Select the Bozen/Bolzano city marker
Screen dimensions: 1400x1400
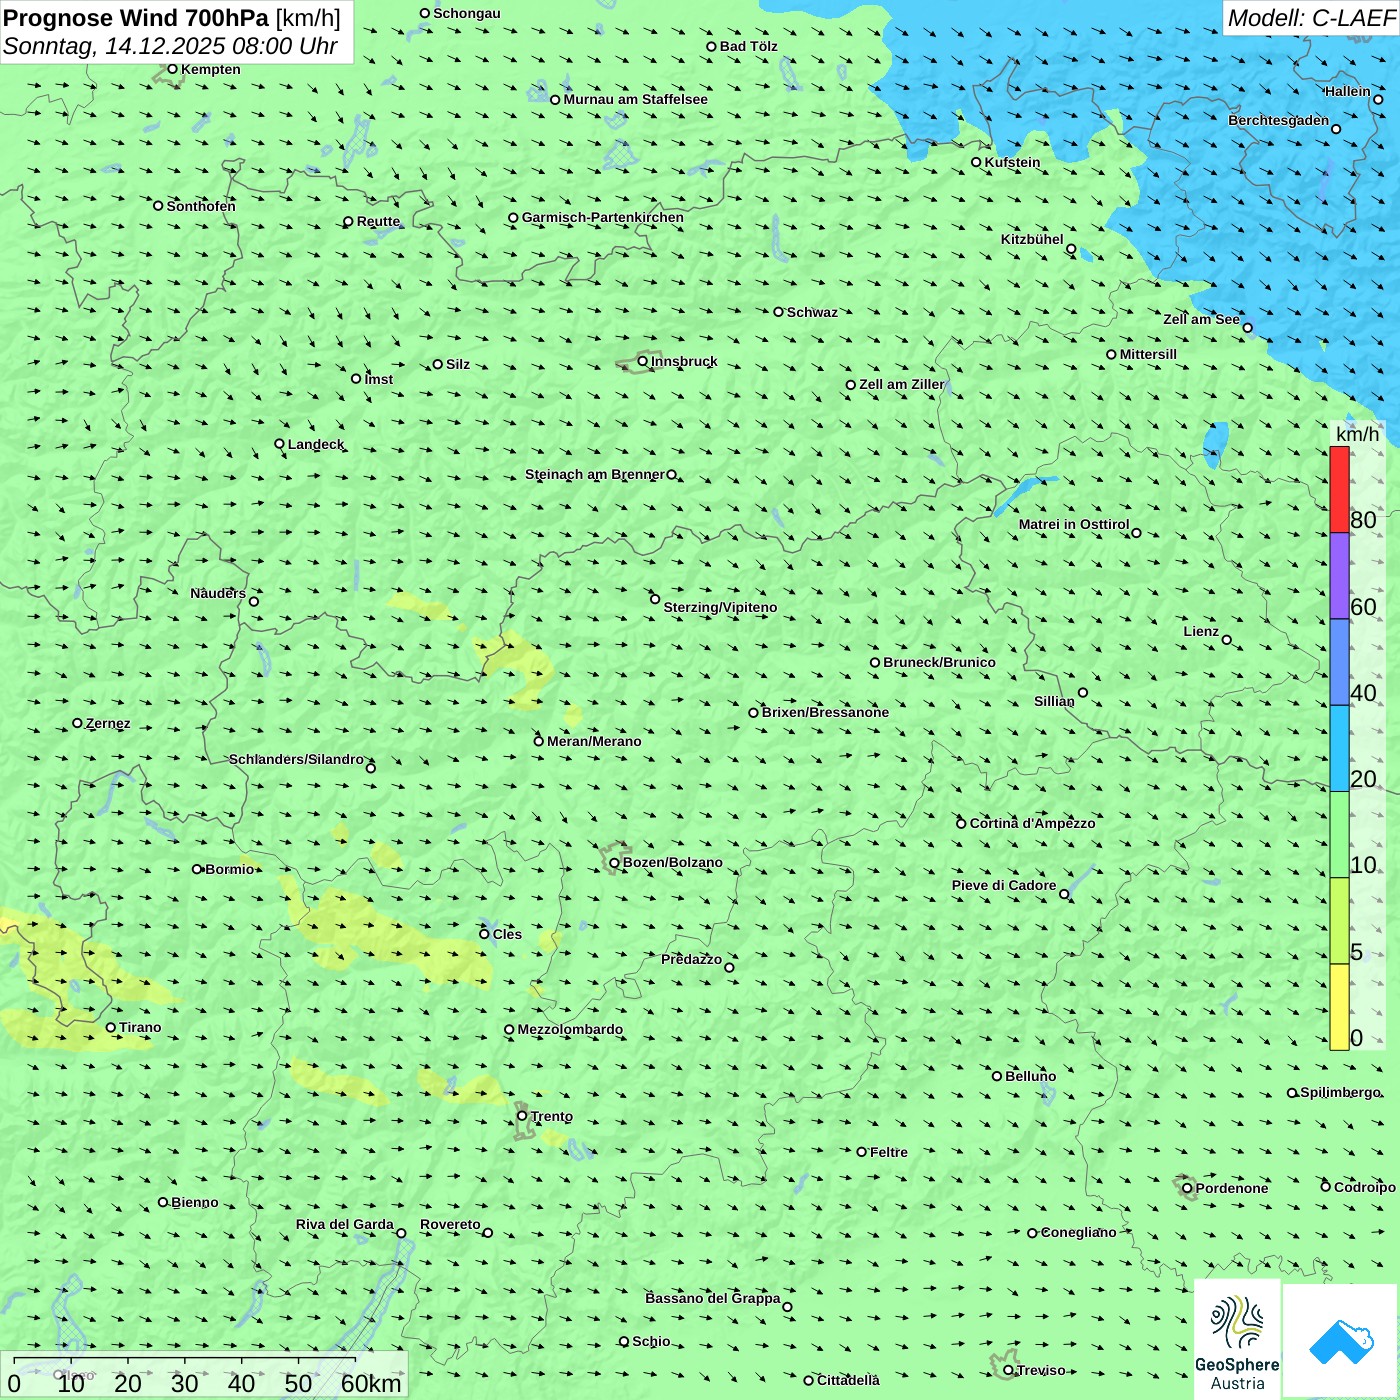click(615, 863)
